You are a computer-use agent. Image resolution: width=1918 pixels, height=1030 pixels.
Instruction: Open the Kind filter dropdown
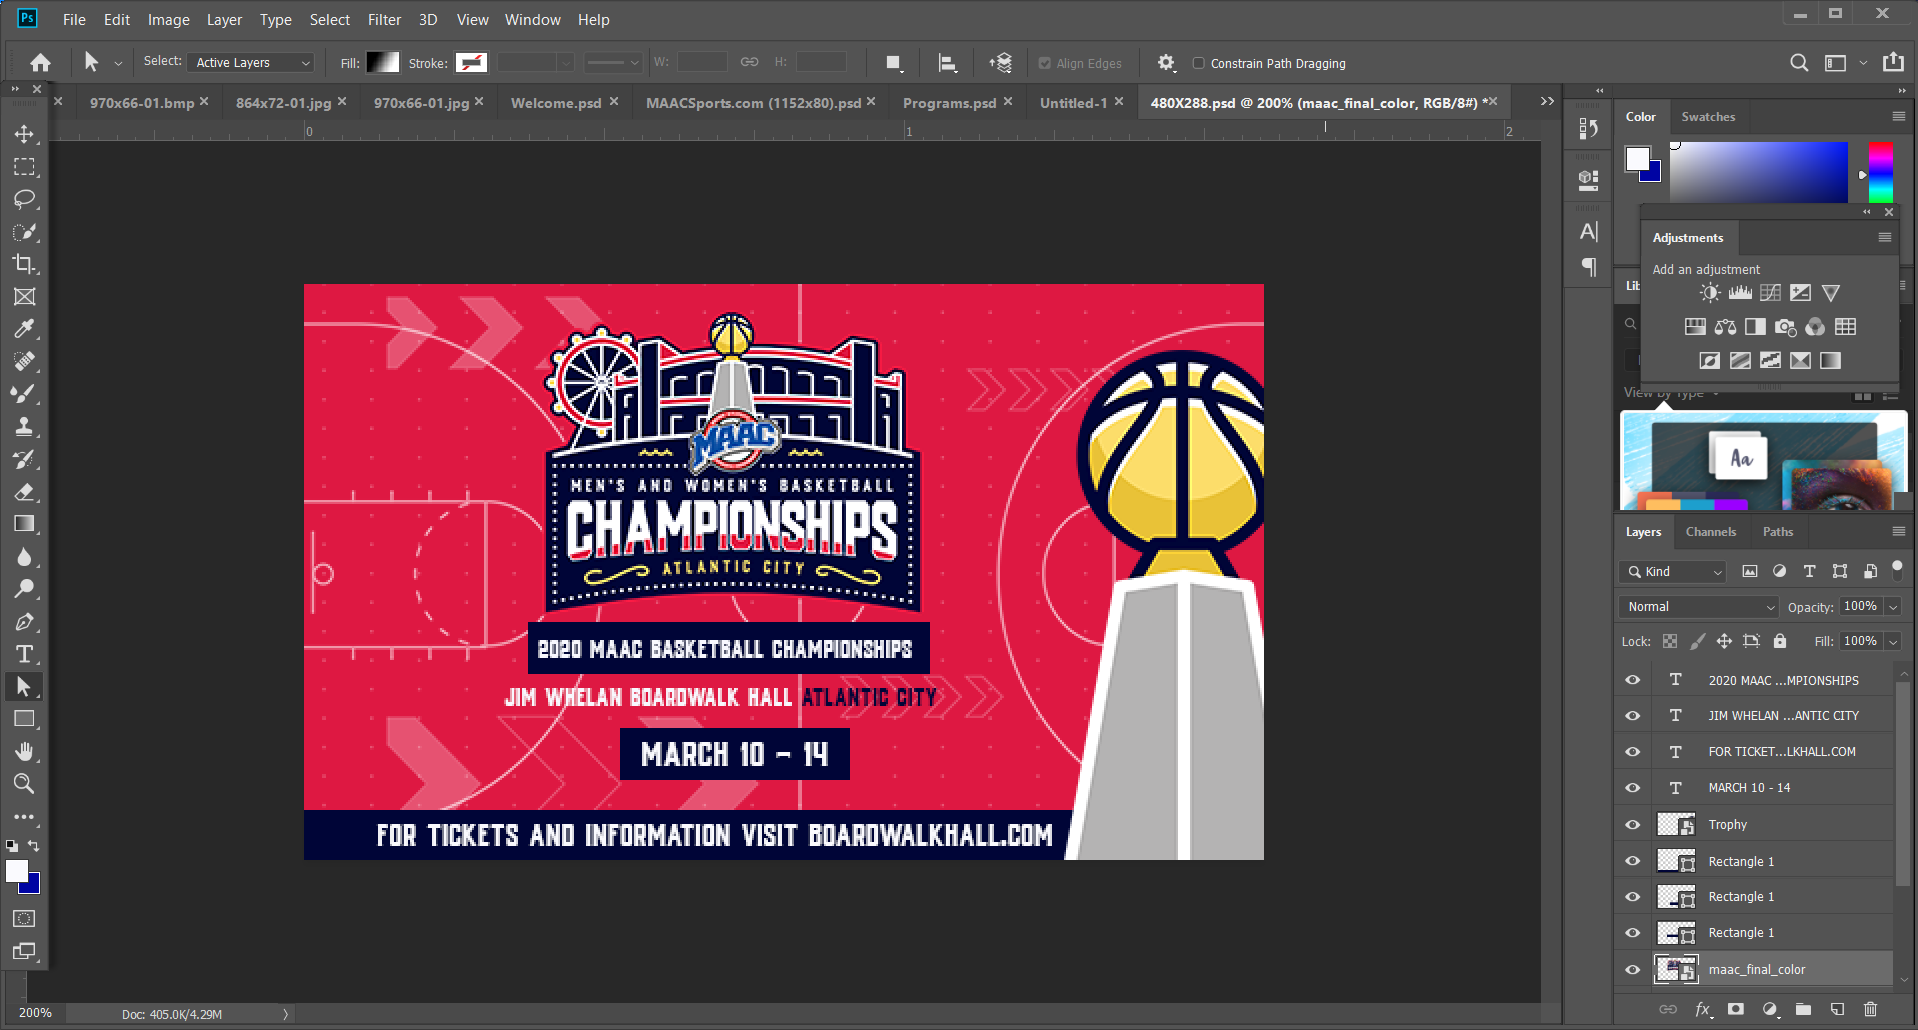coord(1673,572)
